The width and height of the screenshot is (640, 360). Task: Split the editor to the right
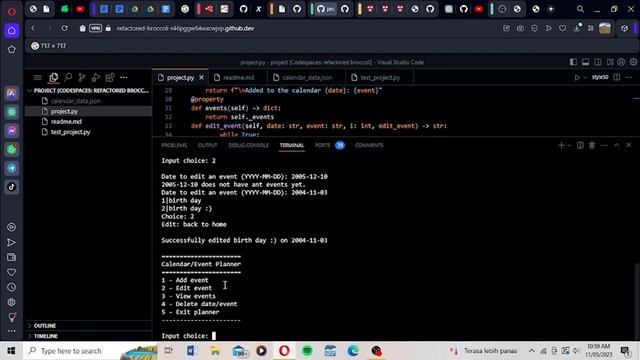click(x=617, y=77)
